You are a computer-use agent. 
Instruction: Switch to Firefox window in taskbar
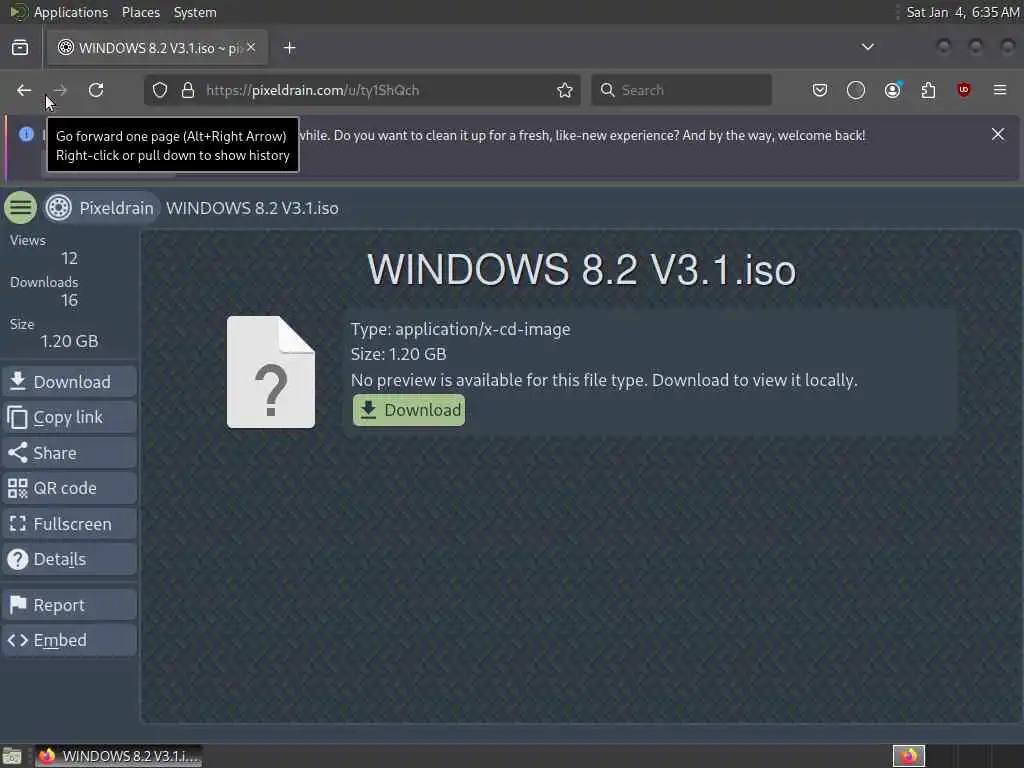[x=118, y=756]
